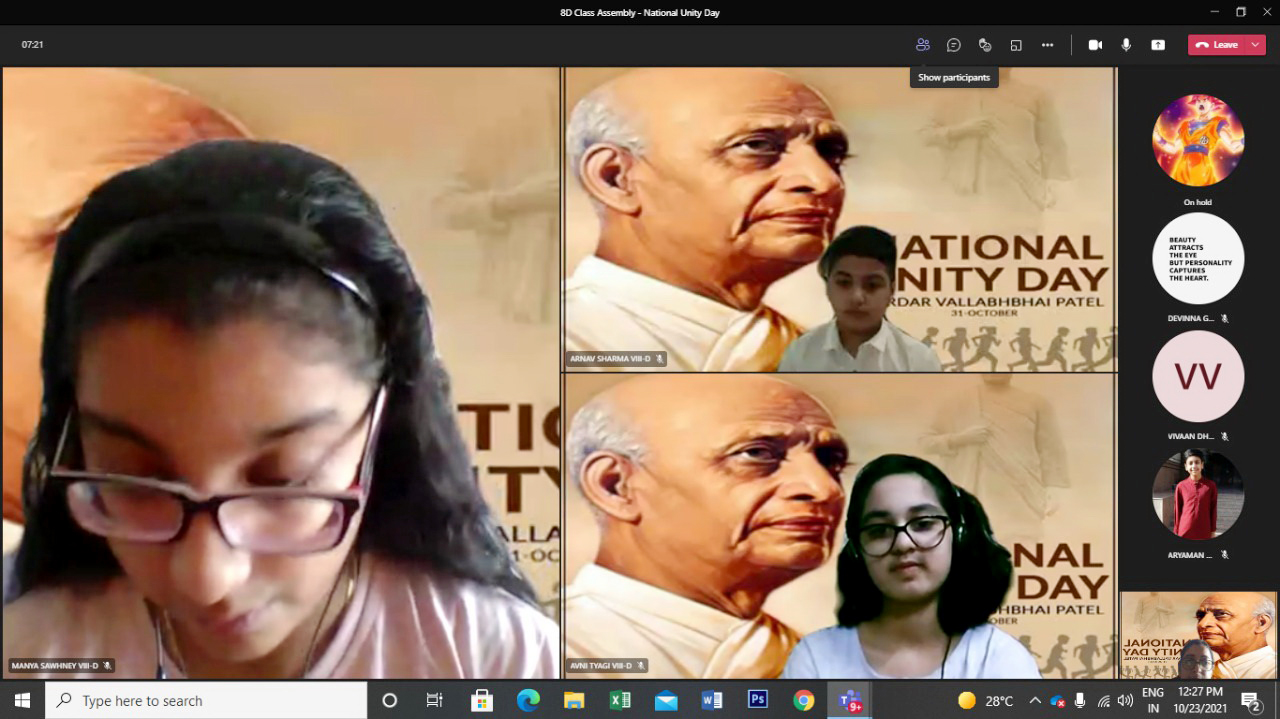Click the DEVINNA G... participant name
The width and height of the screenshot is (1280, 719).
pyautogui.click(x=1190, y=318)
